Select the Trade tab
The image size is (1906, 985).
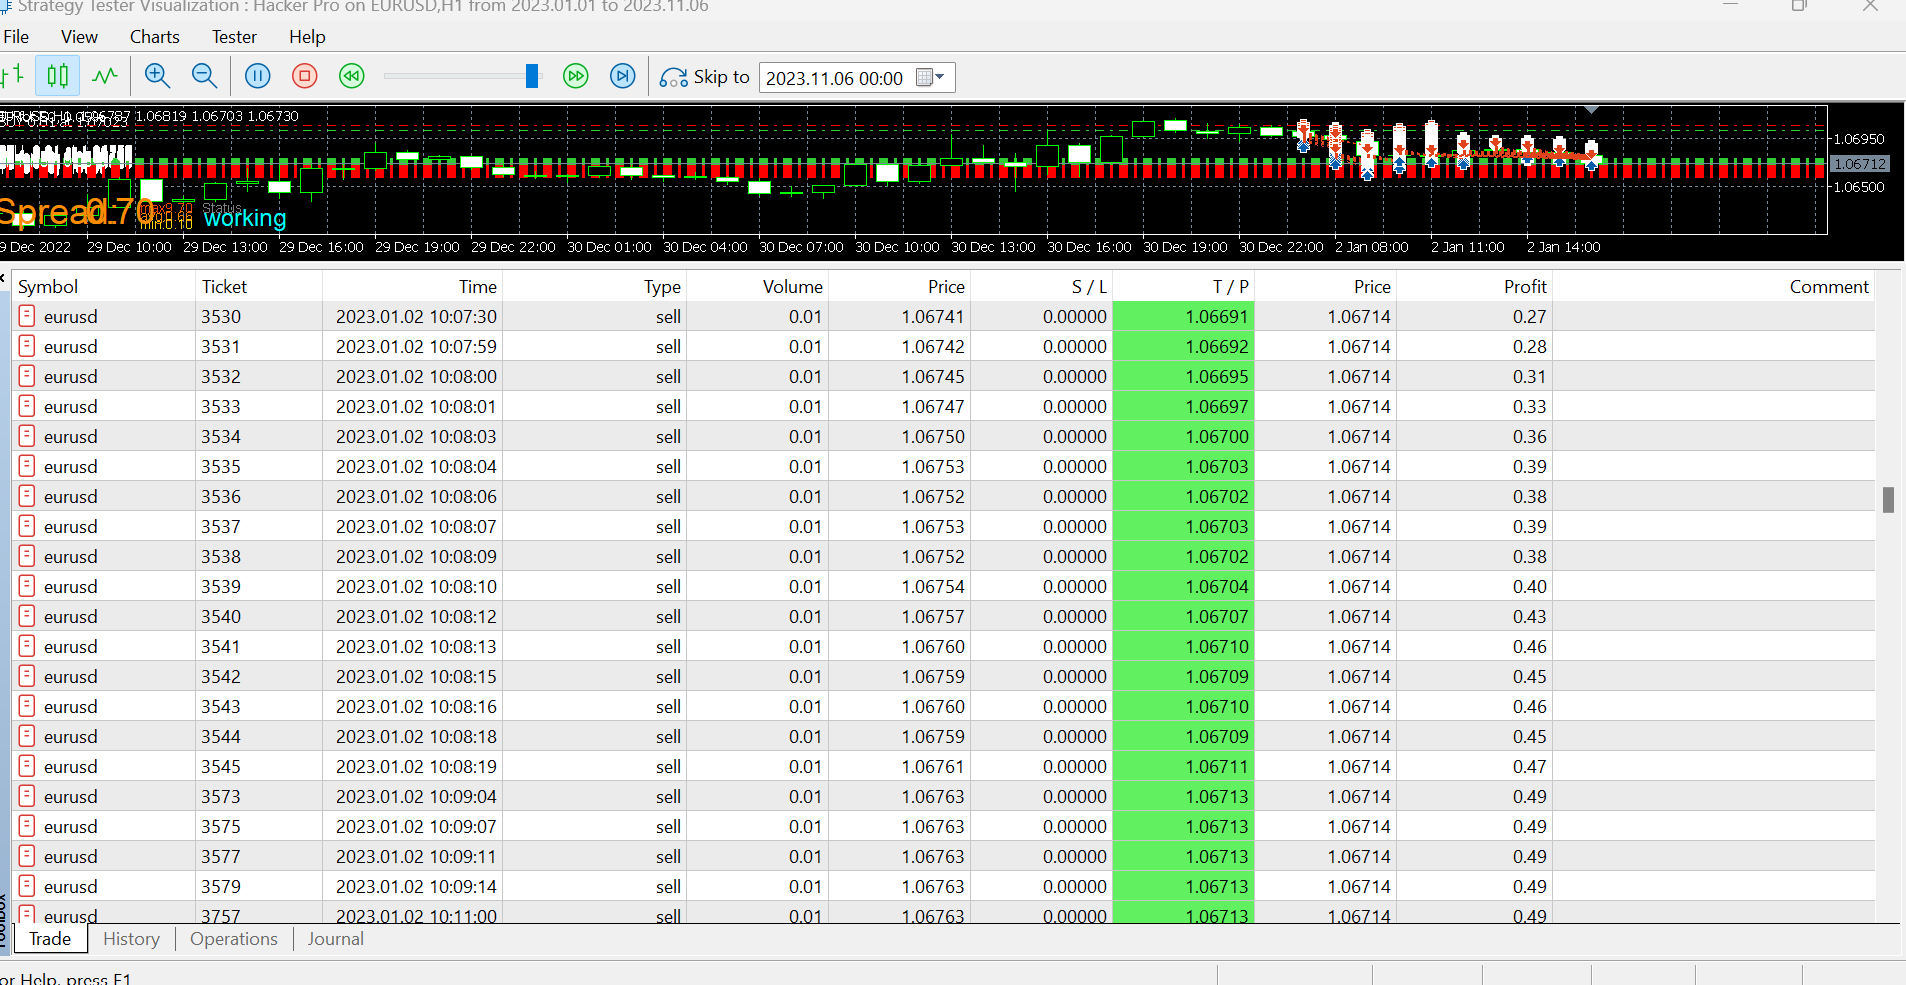pos(50,939)
